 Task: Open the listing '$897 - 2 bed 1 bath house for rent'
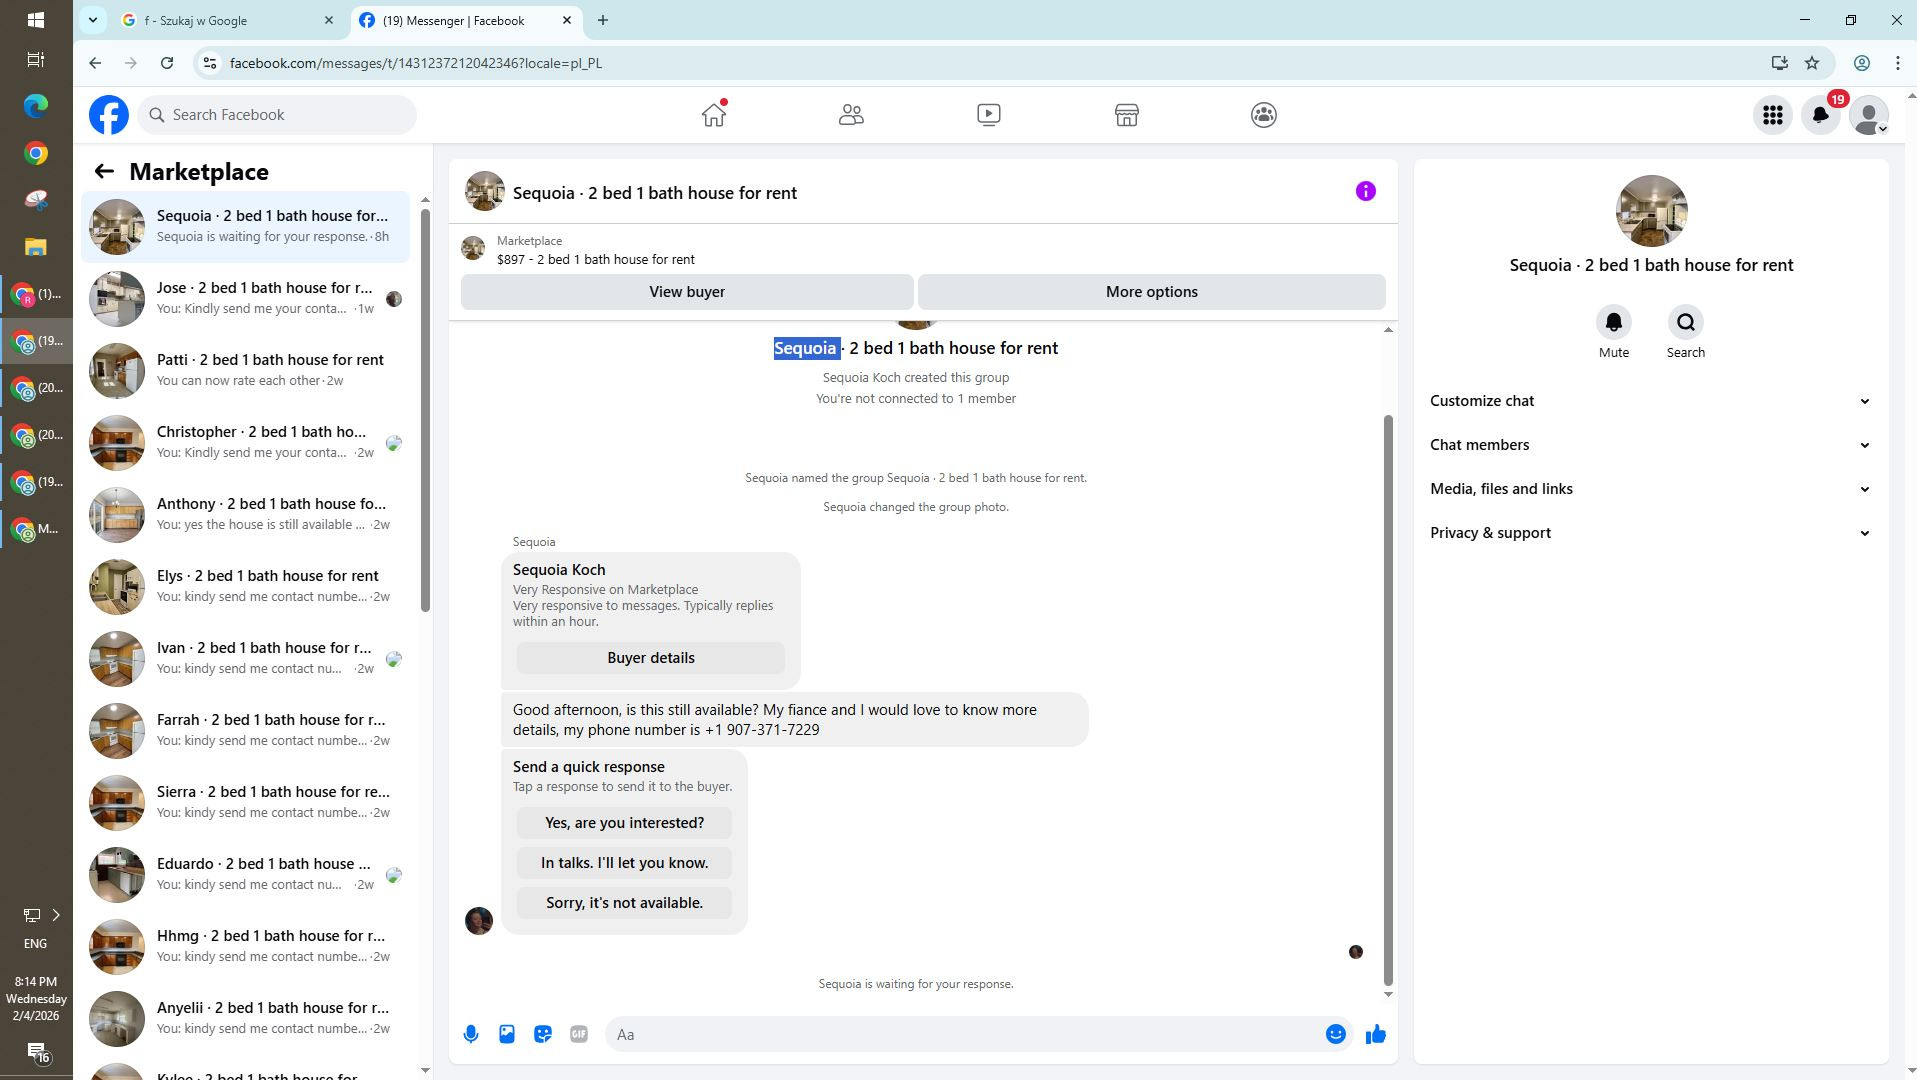[596, 259]
